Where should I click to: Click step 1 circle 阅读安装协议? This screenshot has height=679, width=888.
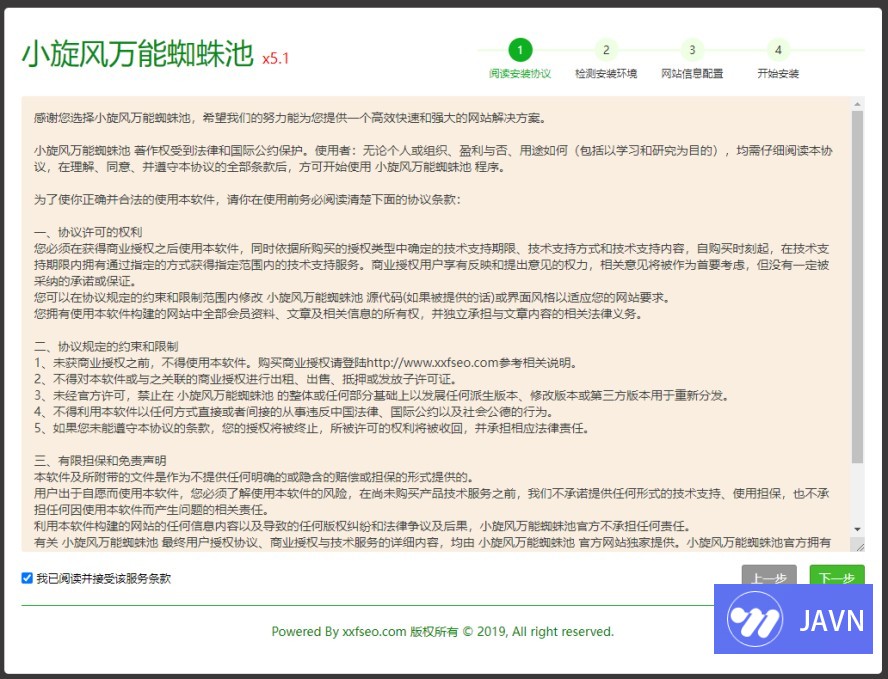520,50
